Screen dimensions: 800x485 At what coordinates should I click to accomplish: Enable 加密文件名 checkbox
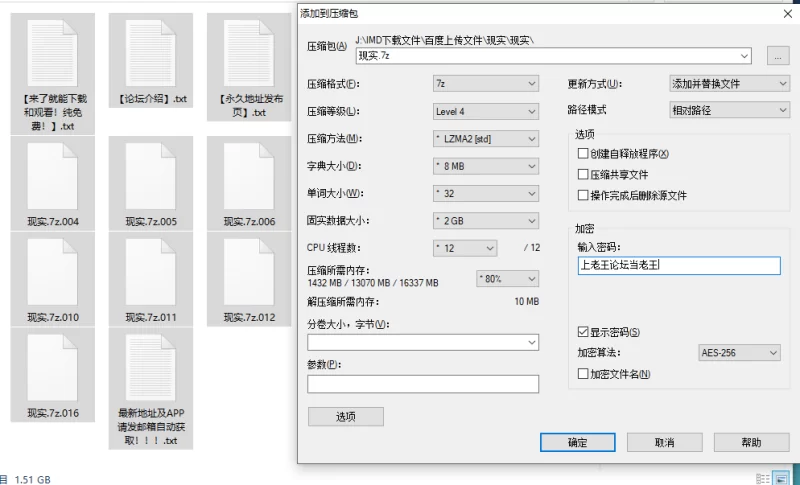click(x=584, y=374)
